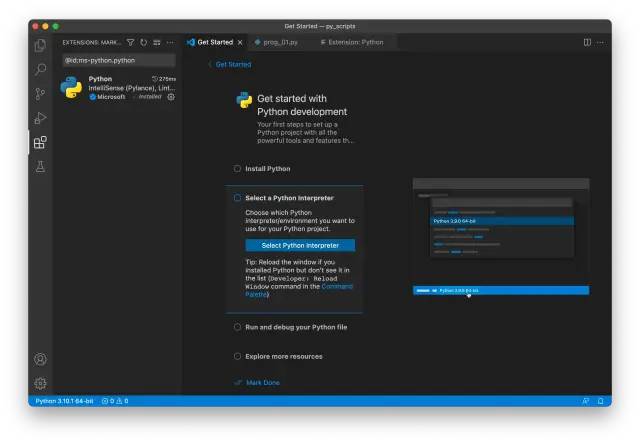Switch to the Get Started tab

(x=215, y=42)
